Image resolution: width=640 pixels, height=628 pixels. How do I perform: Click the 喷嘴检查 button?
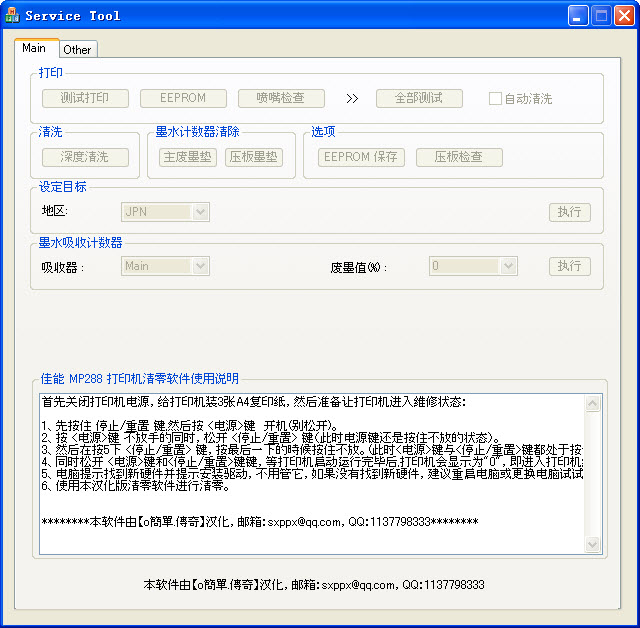[282, 98]
